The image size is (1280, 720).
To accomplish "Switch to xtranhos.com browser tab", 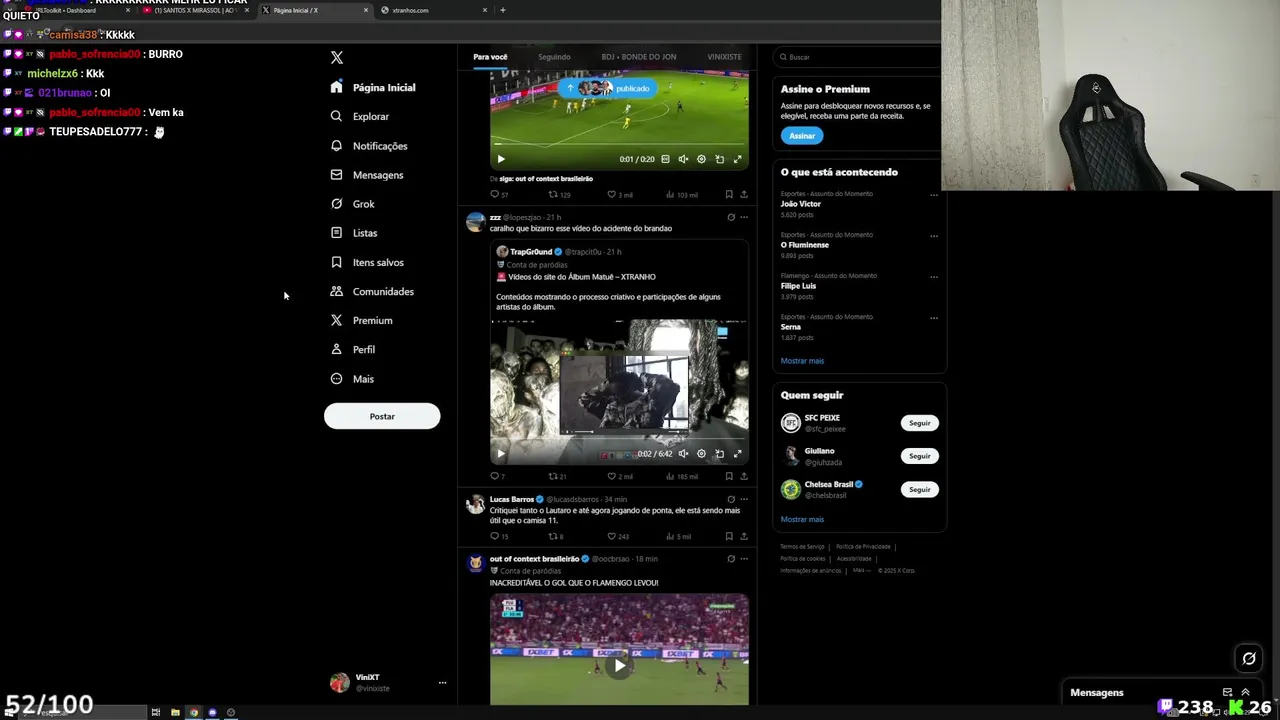I will 434,10.
